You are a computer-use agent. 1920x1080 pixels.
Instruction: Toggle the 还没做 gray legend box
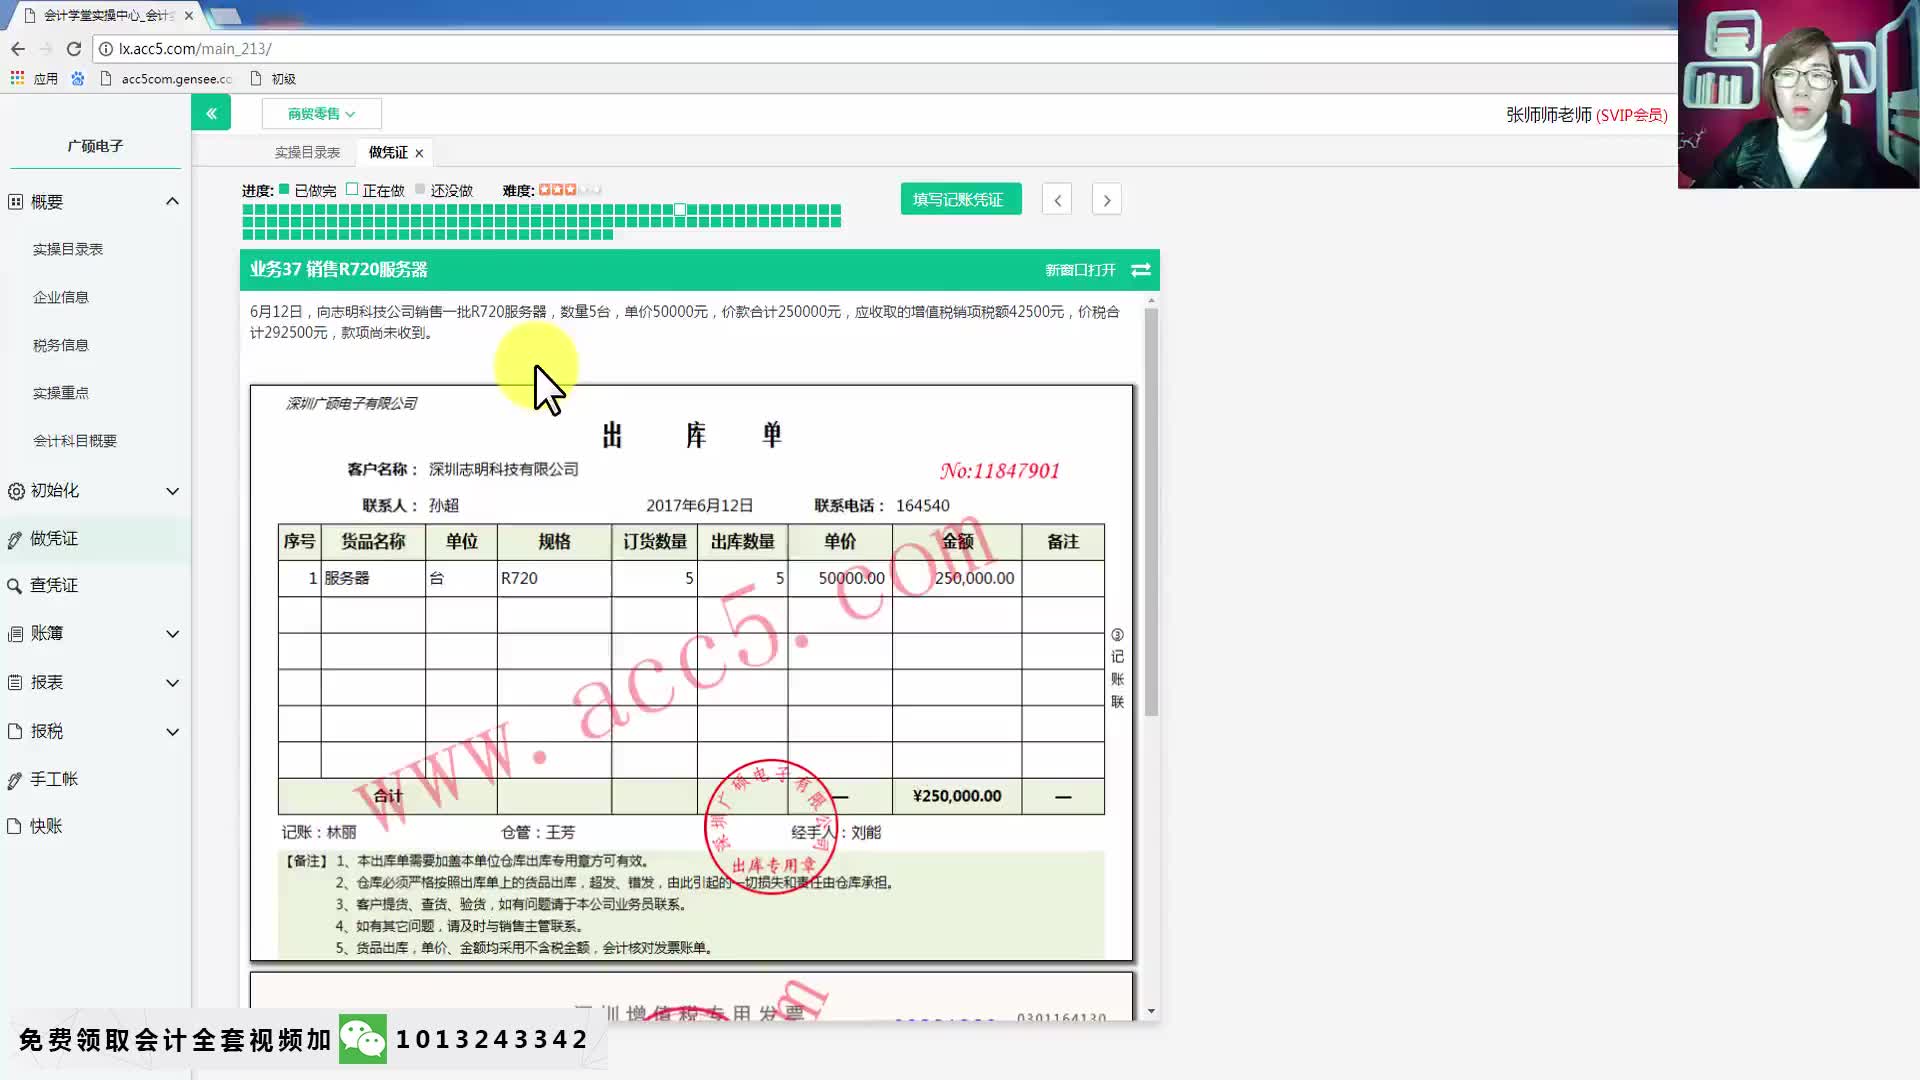(420, 189)
